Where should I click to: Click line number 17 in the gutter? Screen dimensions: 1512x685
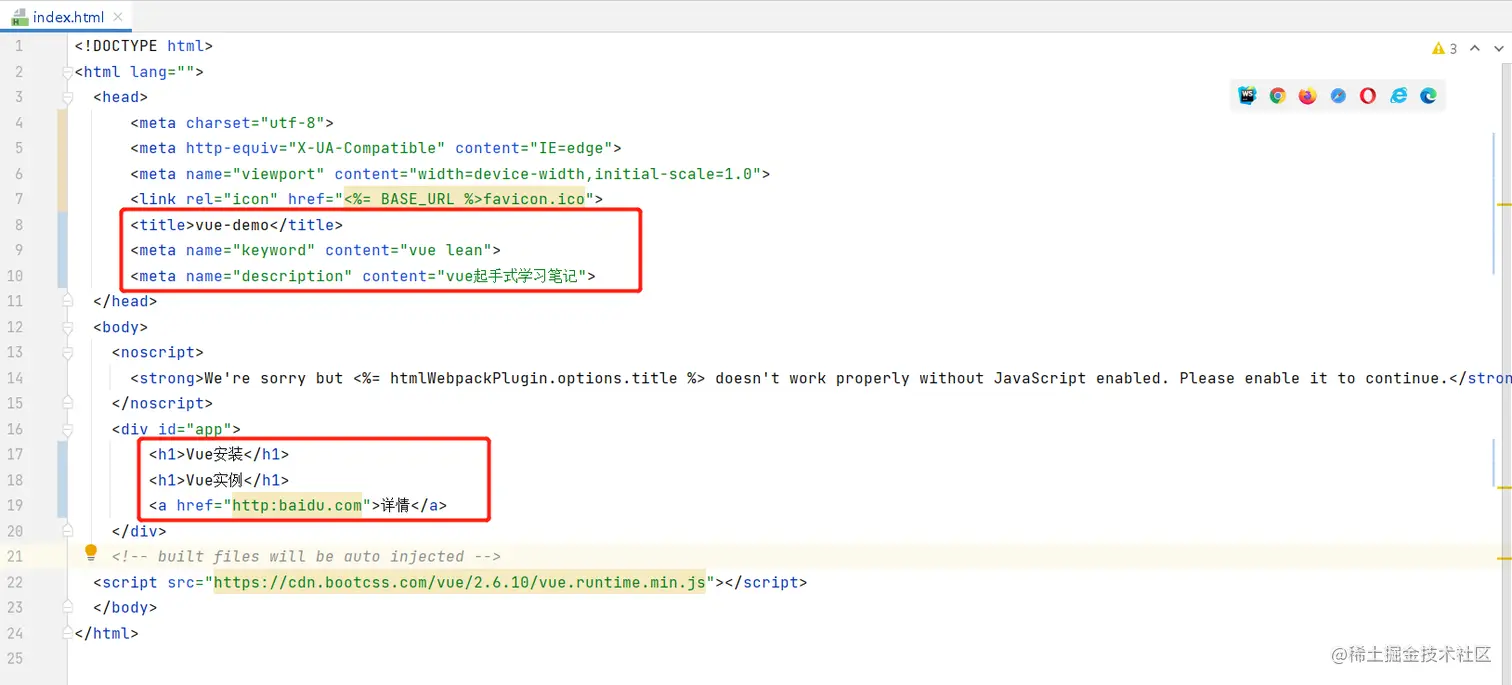pyautogui.click(x=14, y=454)
